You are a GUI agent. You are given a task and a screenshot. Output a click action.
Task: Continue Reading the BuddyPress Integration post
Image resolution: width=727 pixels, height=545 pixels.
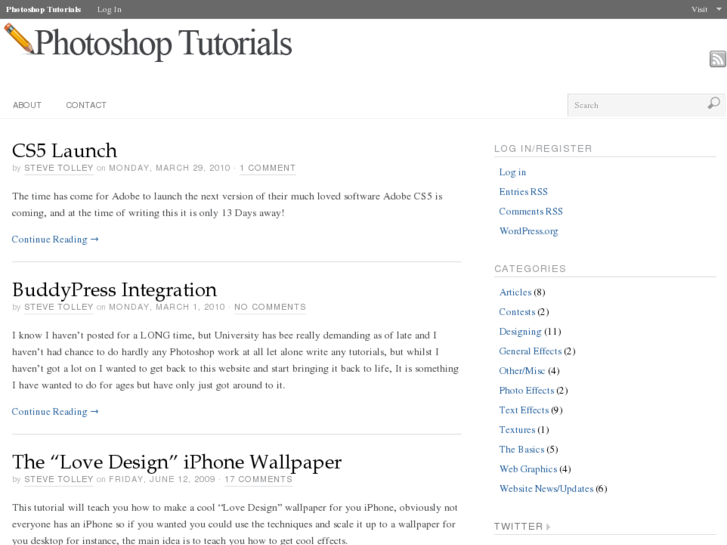click(55, 411)
